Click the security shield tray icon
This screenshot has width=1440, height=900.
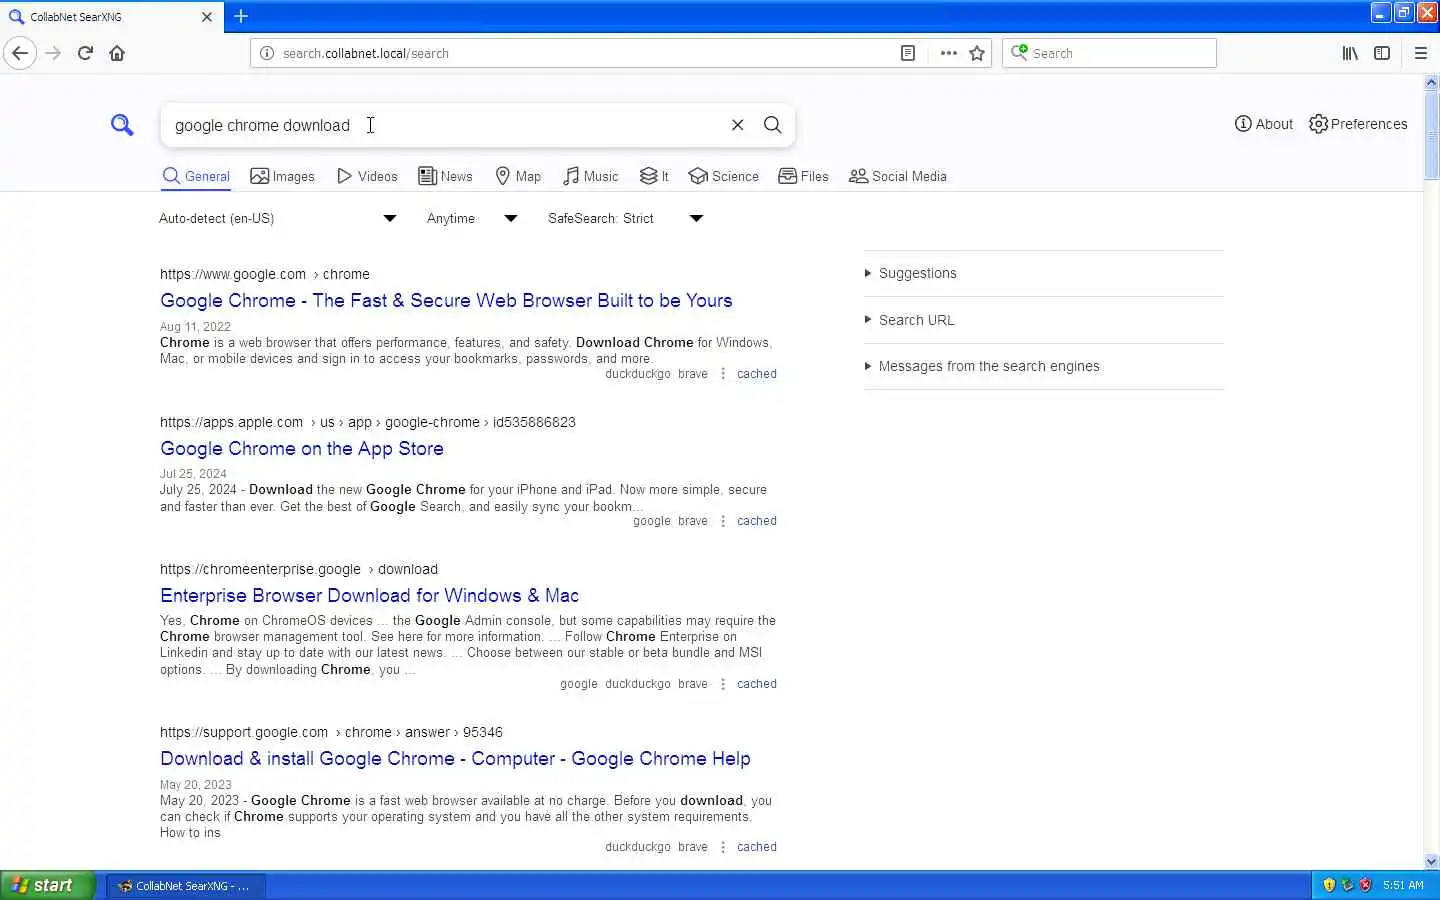pos(1329,885)
